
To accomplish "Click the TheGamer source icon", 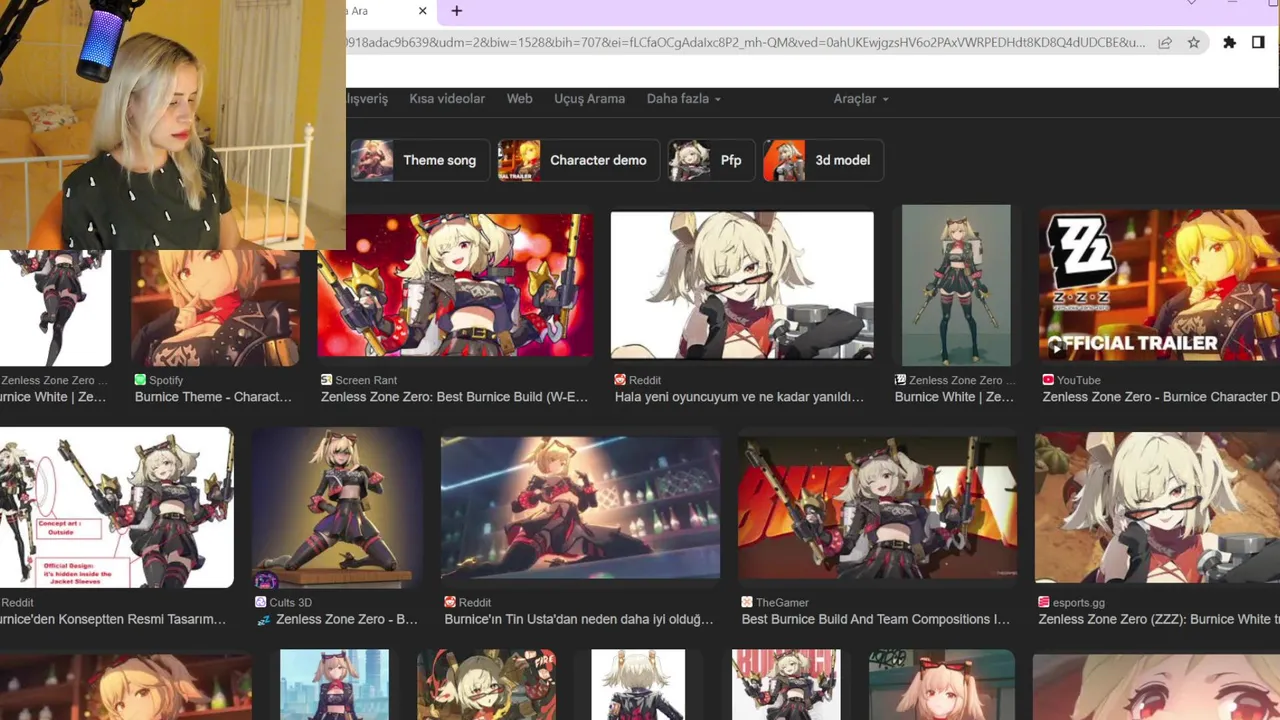I will pyautogui.click(x=746, y=602).
